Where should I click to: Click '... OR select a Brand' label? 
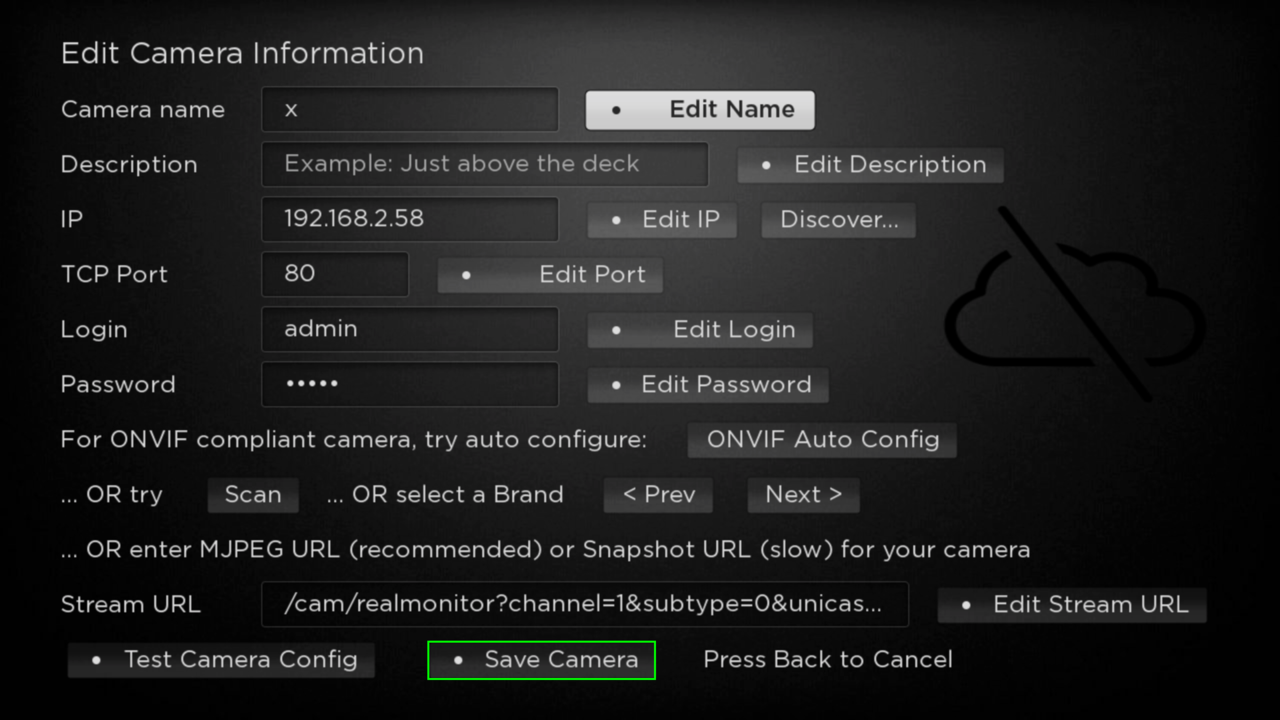[445, 495]
